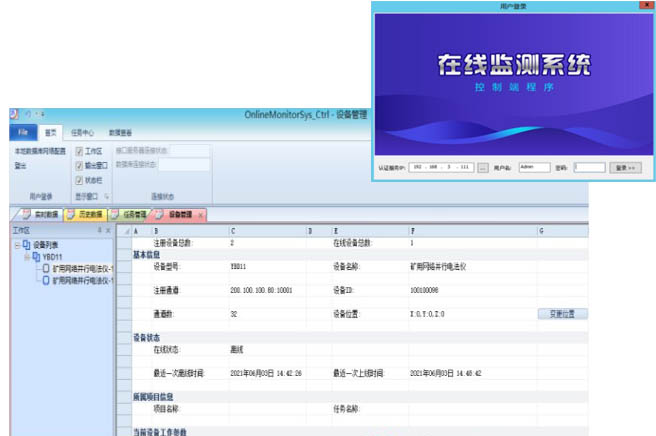
Task: Click the undo arrow in quick access toolbar
Action: click(28, 115)
